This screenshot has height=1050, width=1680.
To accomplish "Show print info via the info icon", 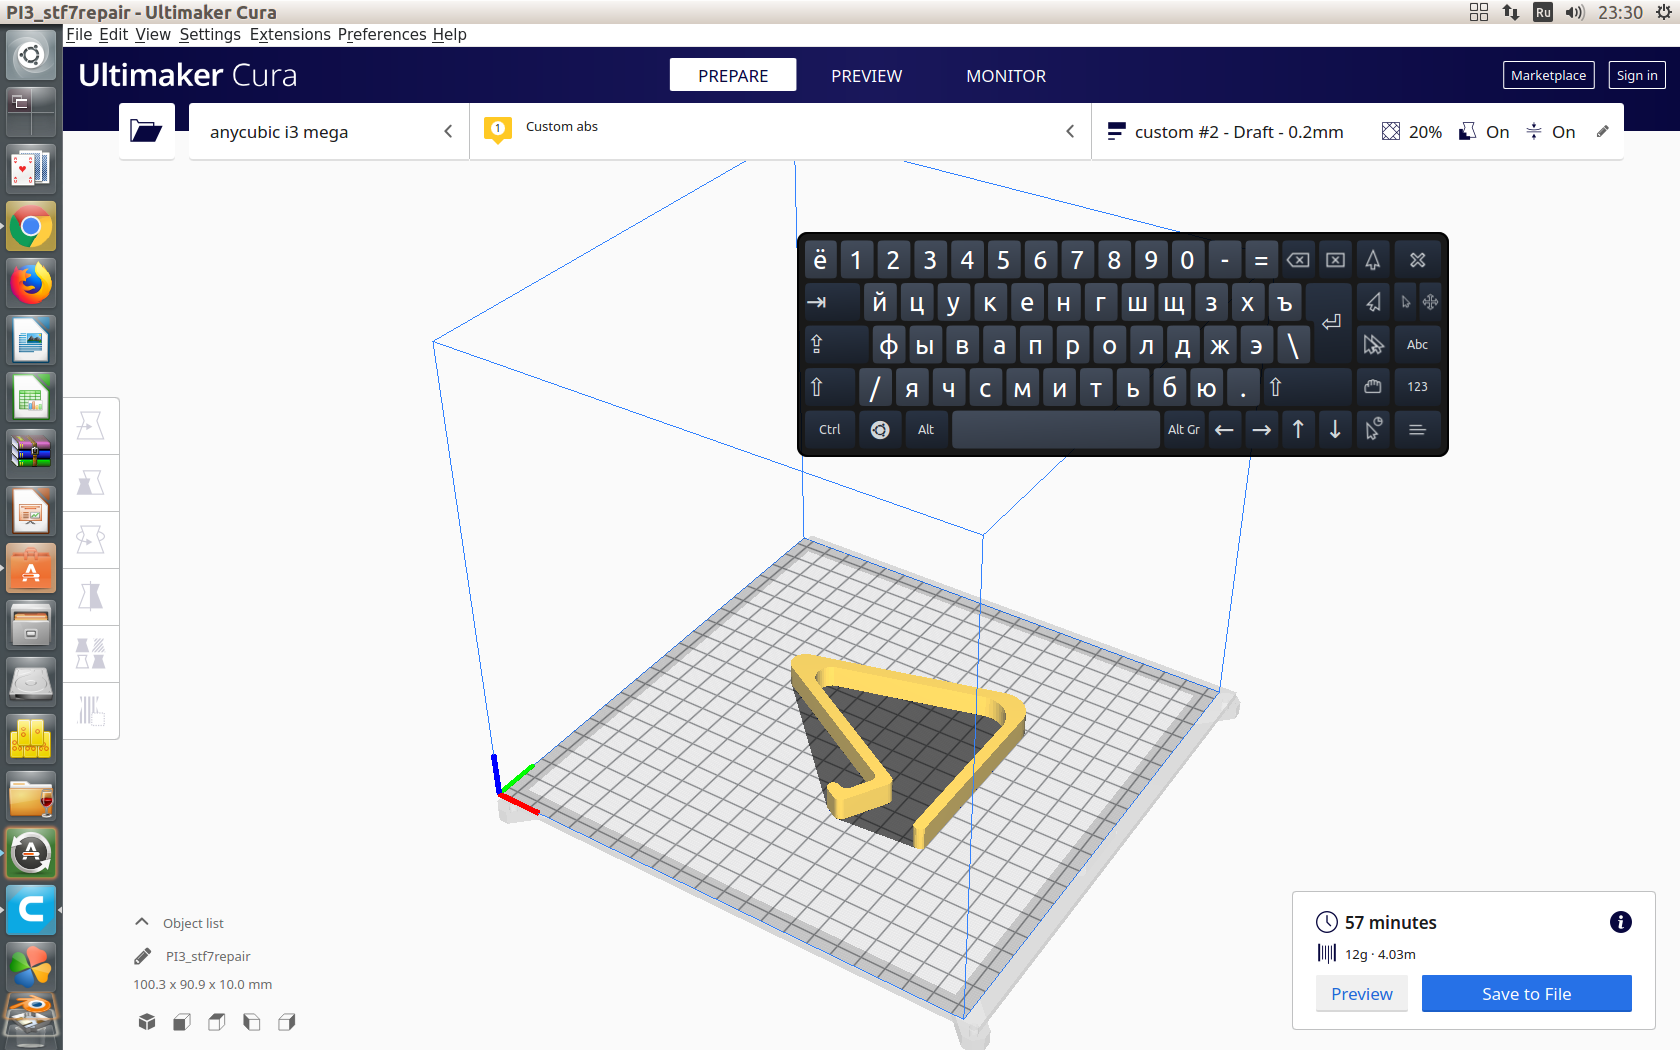I will [x=1621, y=922].
